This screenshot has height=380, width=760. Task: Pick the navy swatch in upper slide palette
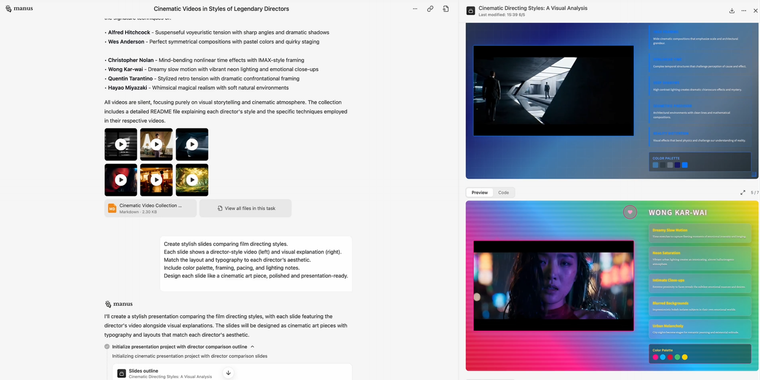[x=677, y=165]
